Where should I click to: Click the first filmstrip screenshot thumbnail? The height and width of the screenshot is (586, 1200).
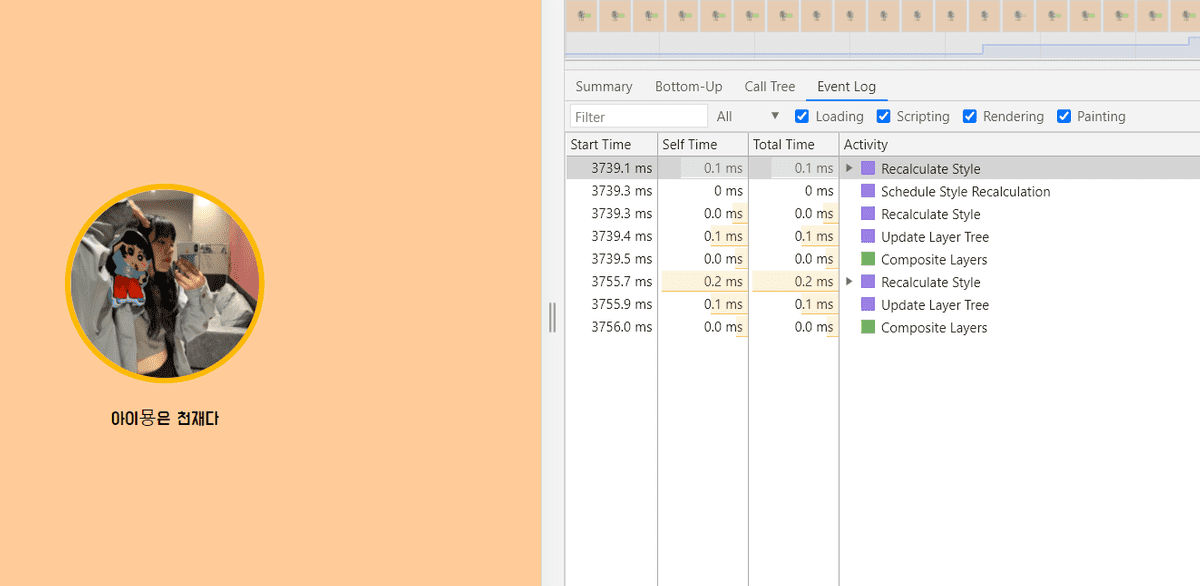582,16
